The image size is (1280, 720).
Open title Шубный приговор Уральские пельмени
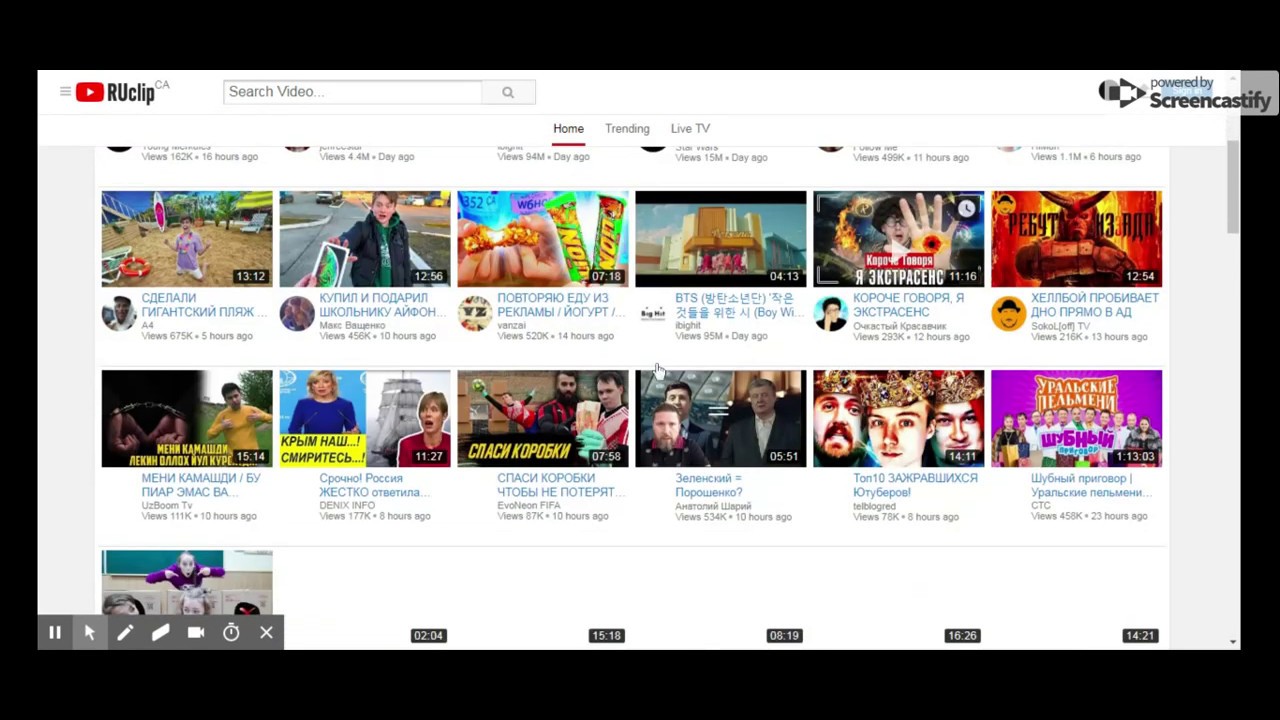tap(1091, 485)
